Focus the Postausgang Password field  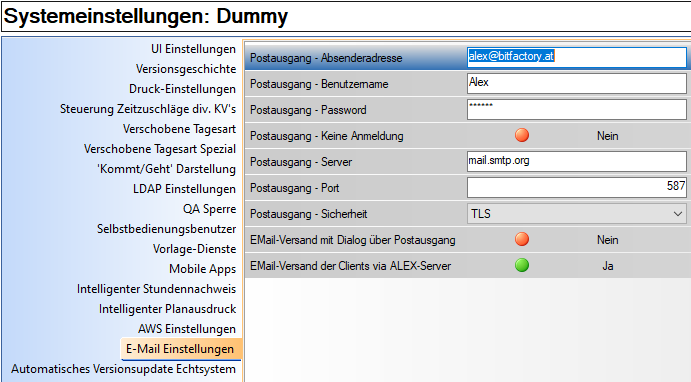point(576,109)
